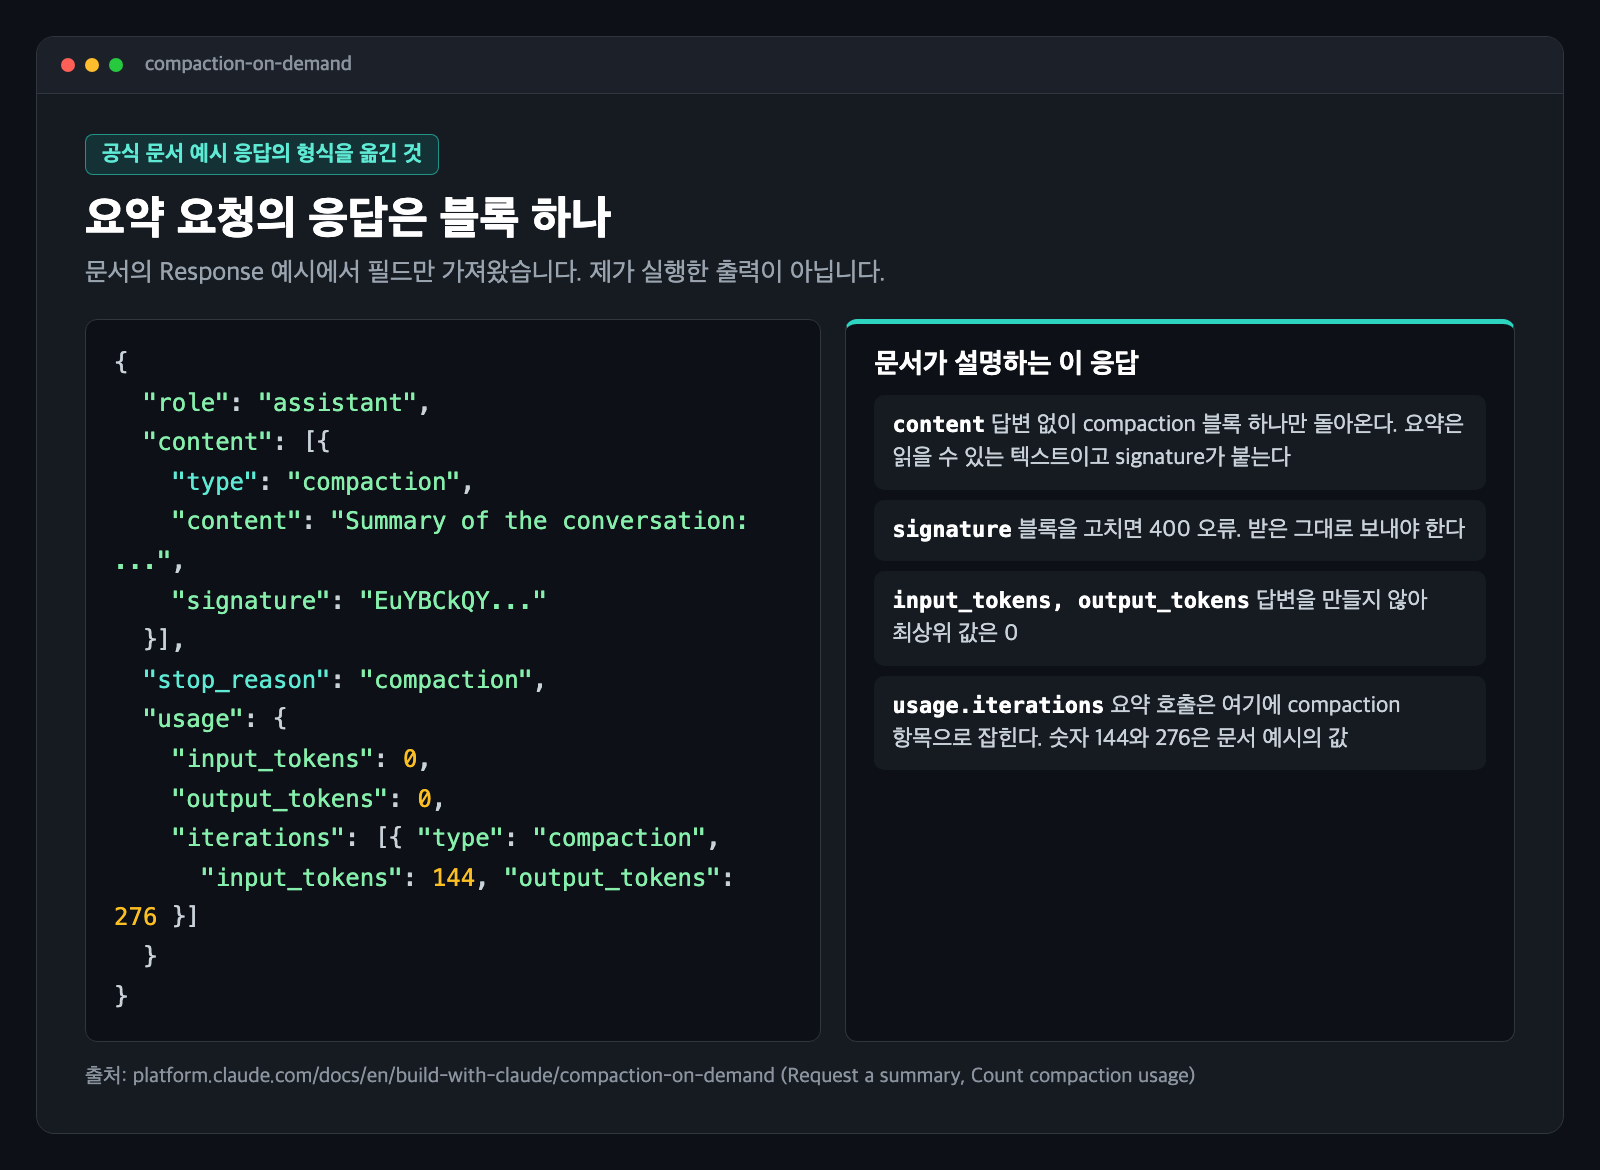This screenshot has width=1600, height=1170.
Task: Click the green maximize dot in title bar
Action: pos(116,65)
